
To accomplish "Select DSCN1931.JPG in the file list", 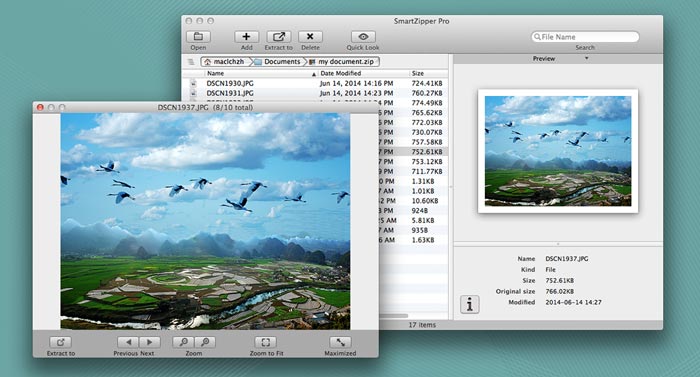I will tap(230, 93).
